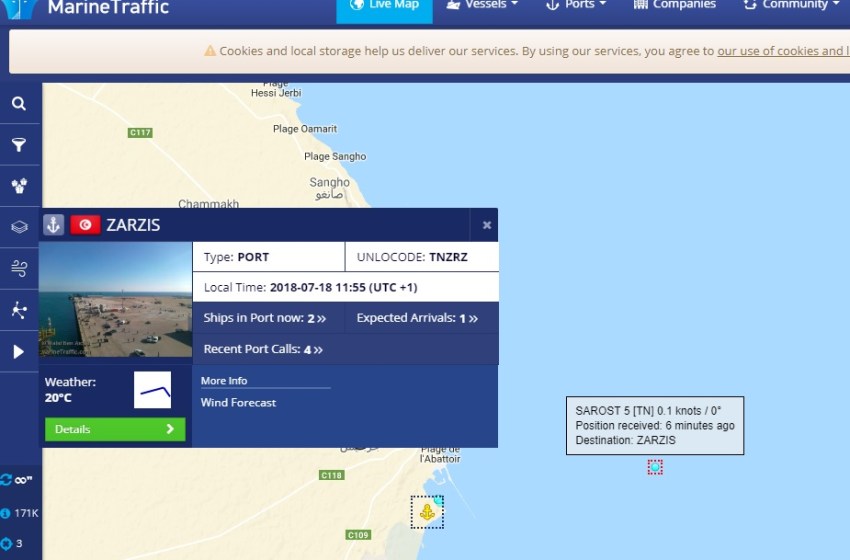Image resolution: width=850 pixels, height=560 pixels.
Task: Click the wind direction weather icon
Action: tap(152, 390)
